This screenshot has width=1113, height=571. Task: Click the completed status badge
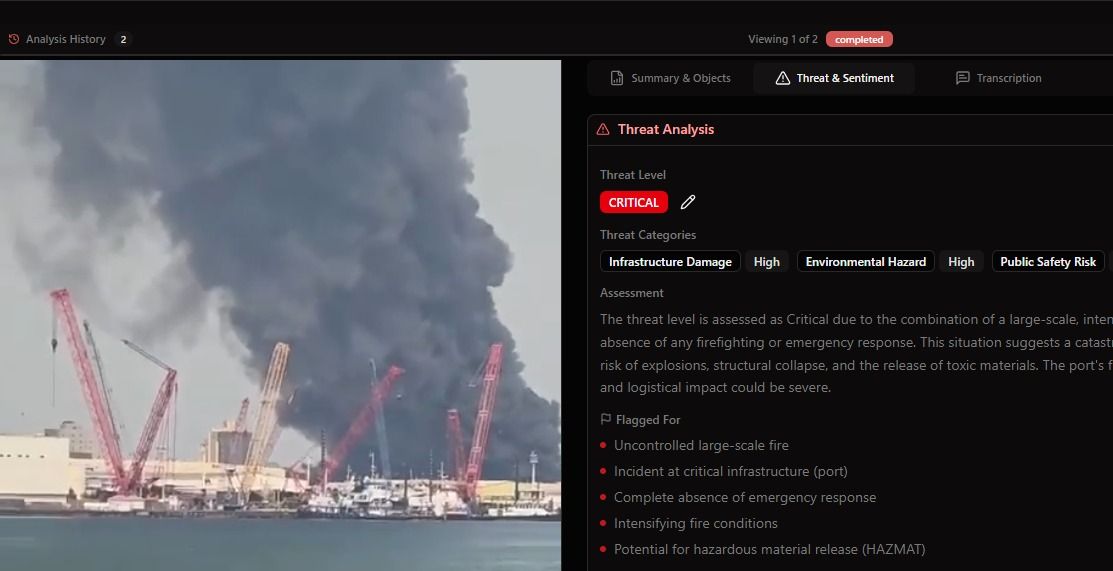[859, 39]
